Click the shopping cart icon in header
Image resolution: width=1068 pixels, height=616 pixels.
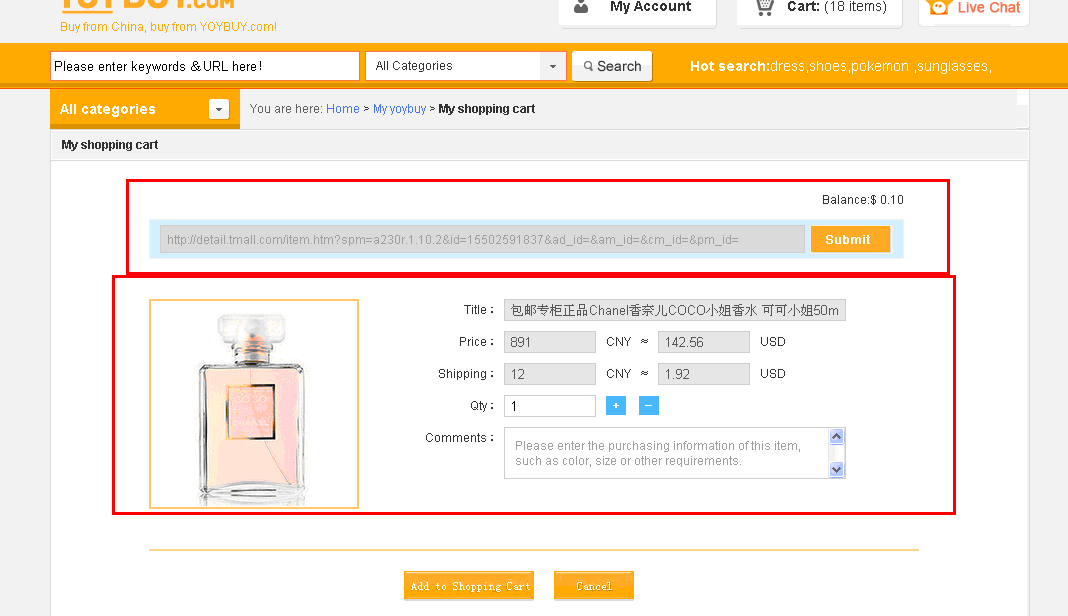point(765,7)
